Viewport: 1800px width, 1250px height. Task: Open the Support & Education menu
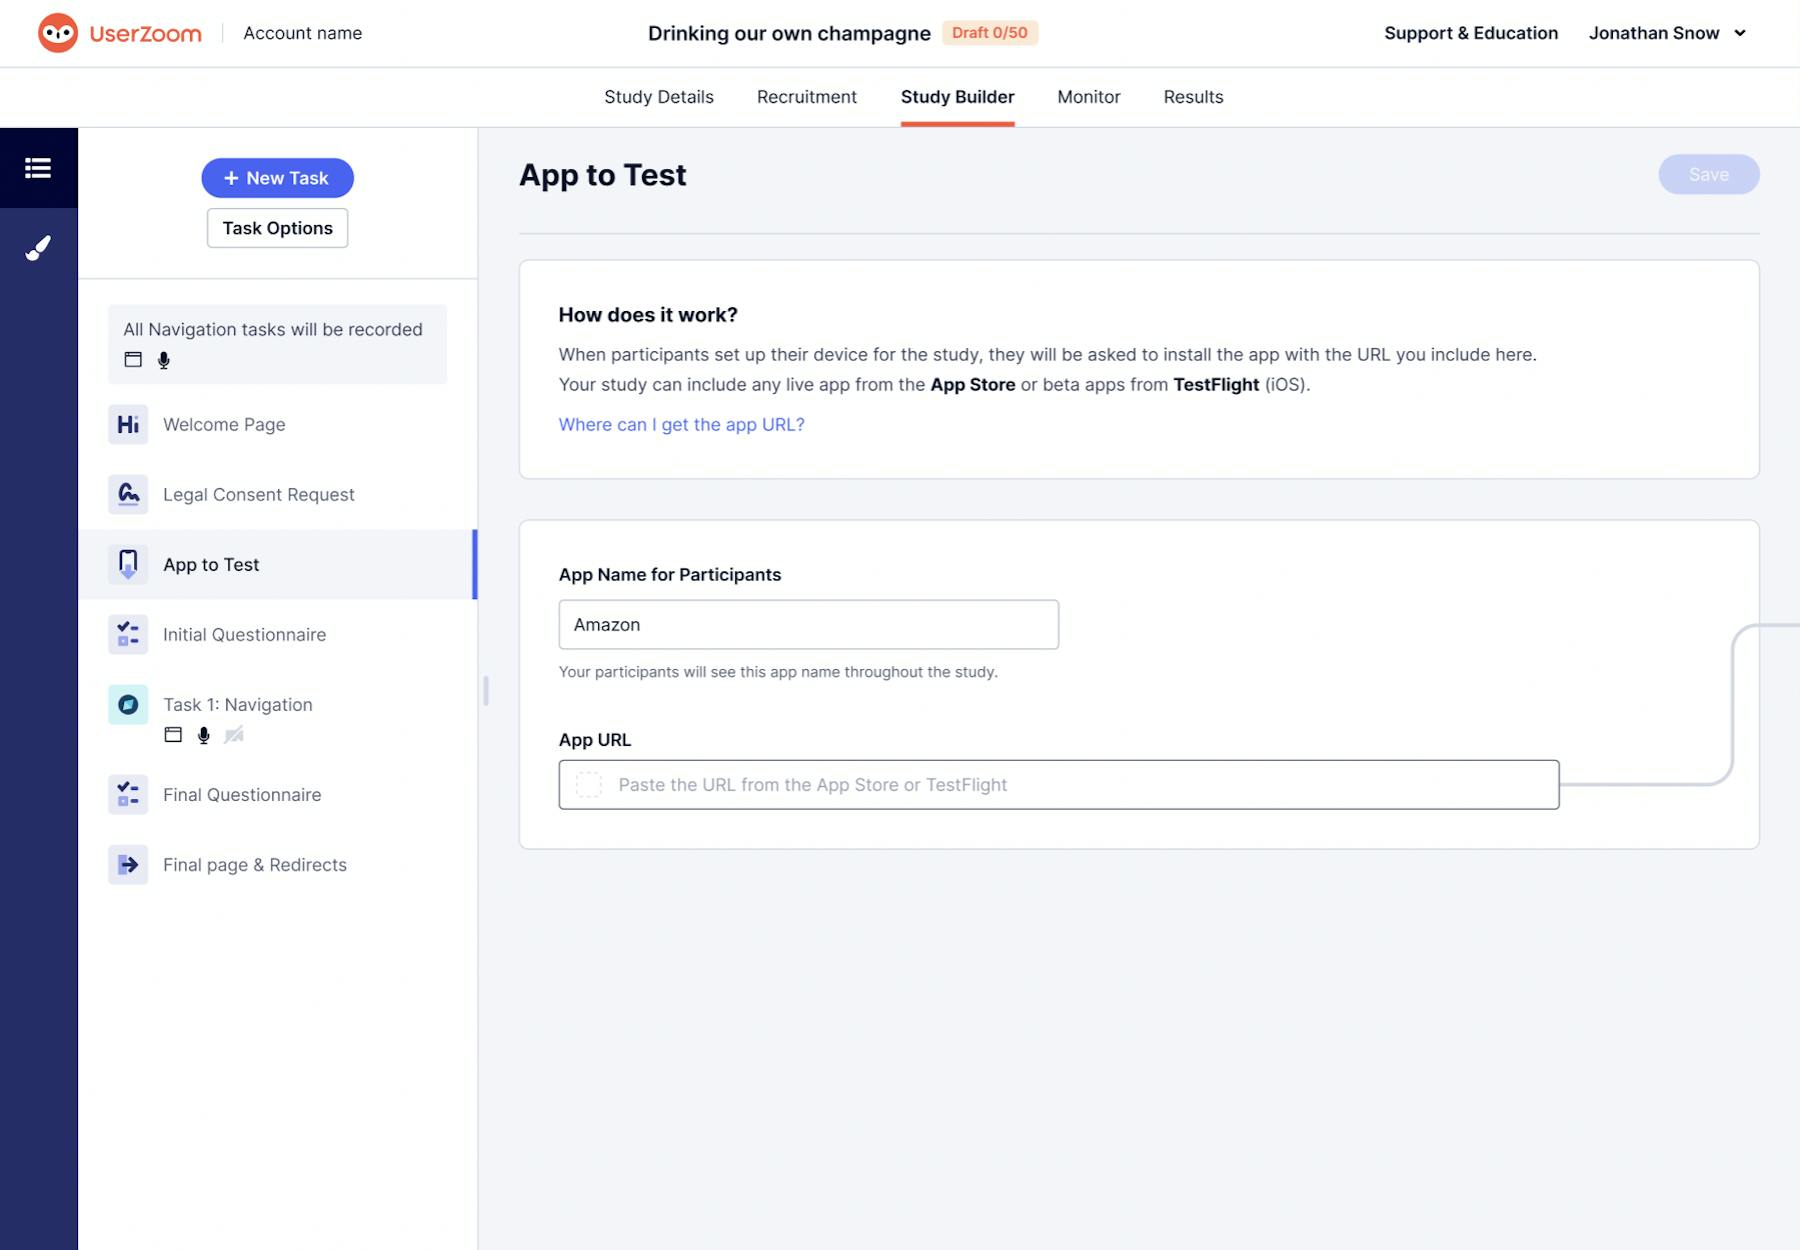[1471, 33]
